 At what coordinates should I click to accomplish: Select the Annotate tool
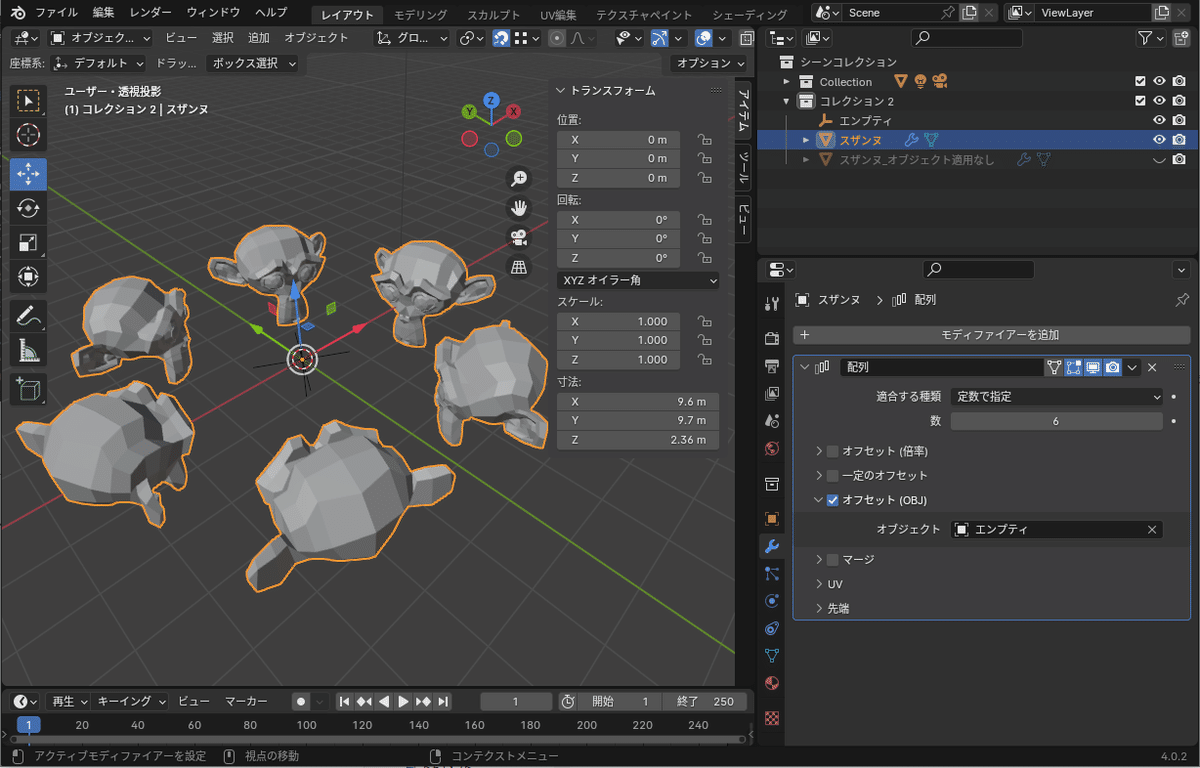(28, 316)
